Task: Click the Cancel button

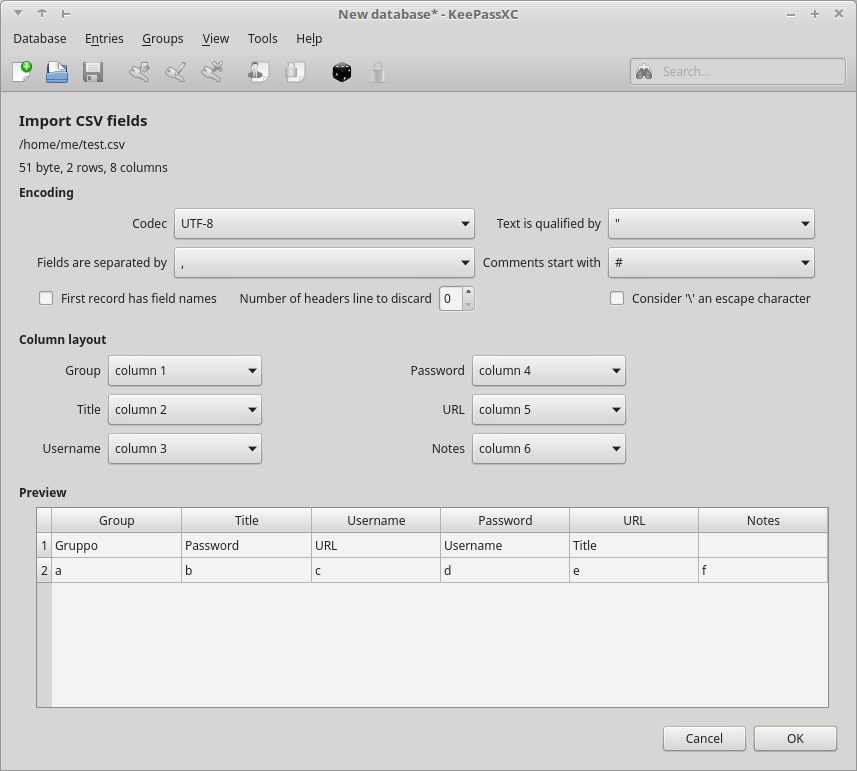Action: pos(704,738)
